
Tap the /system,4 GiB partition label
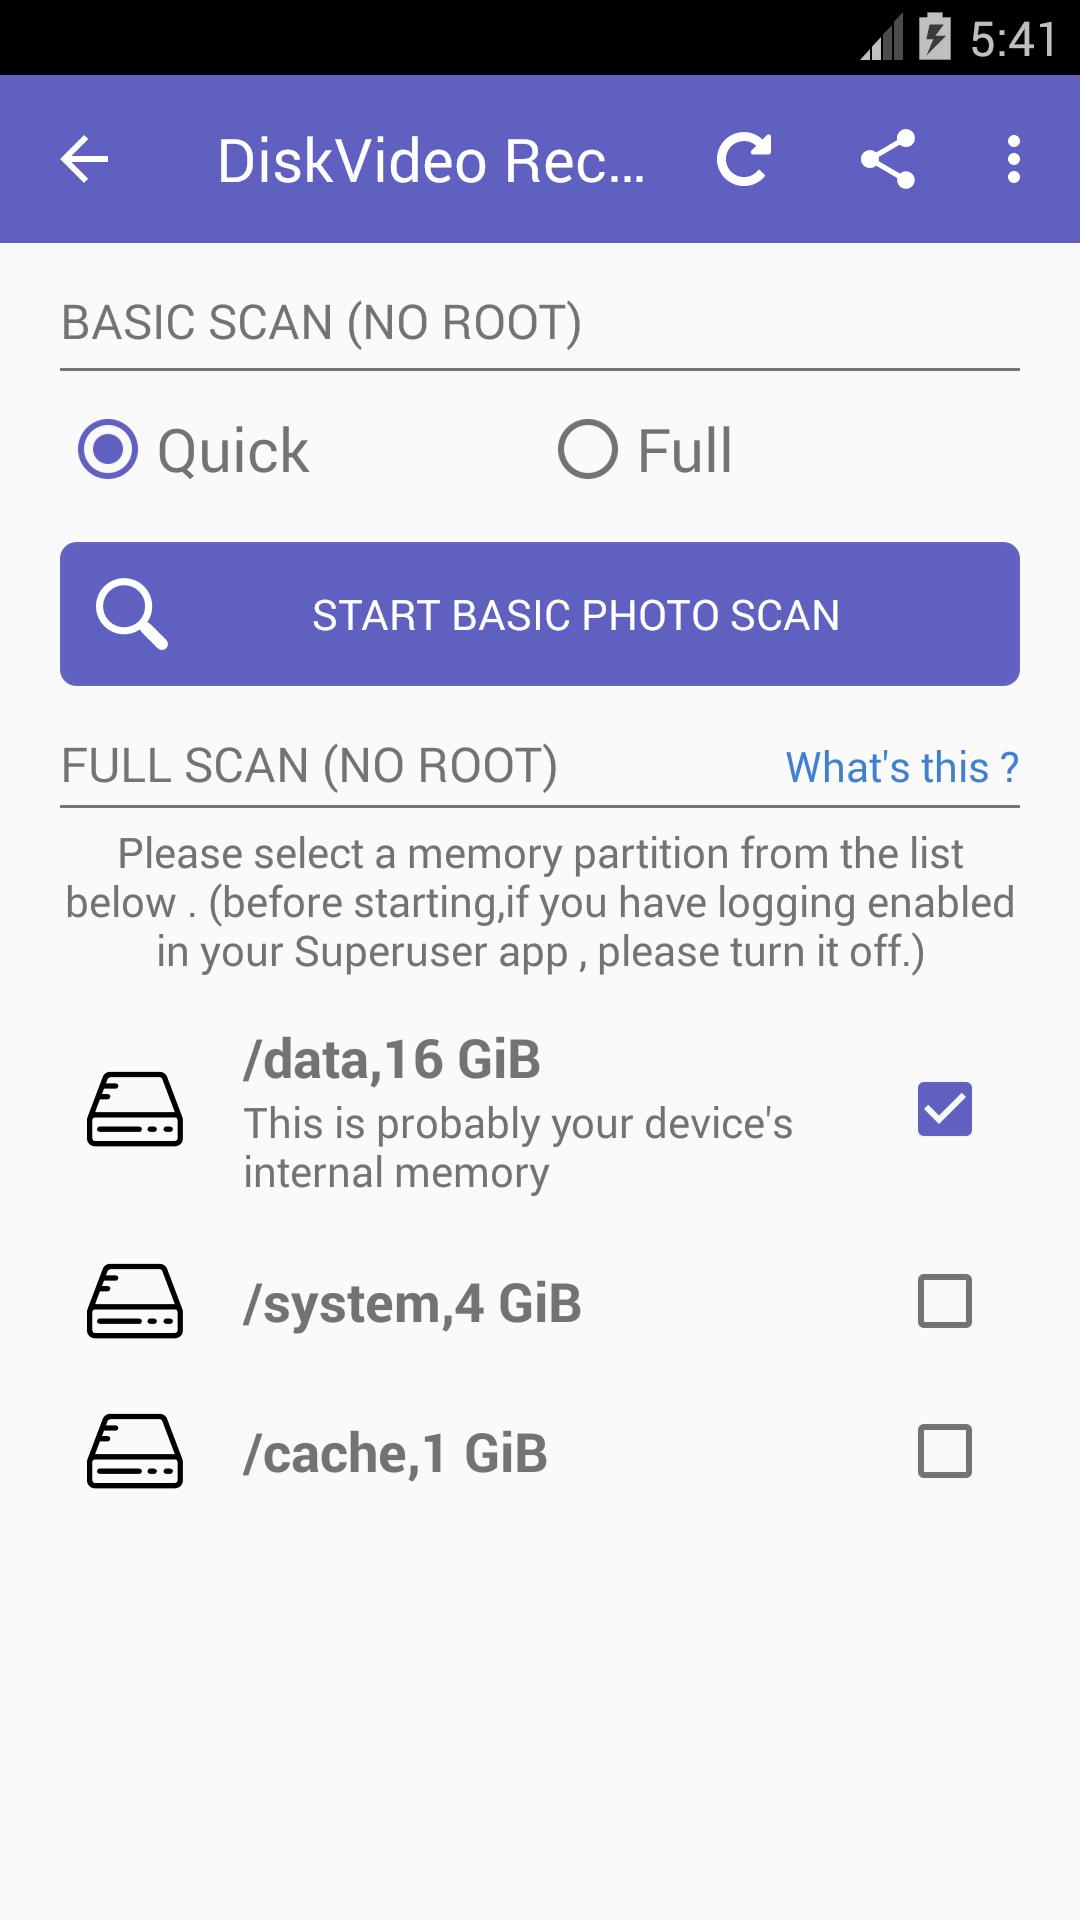point(412,1304)
